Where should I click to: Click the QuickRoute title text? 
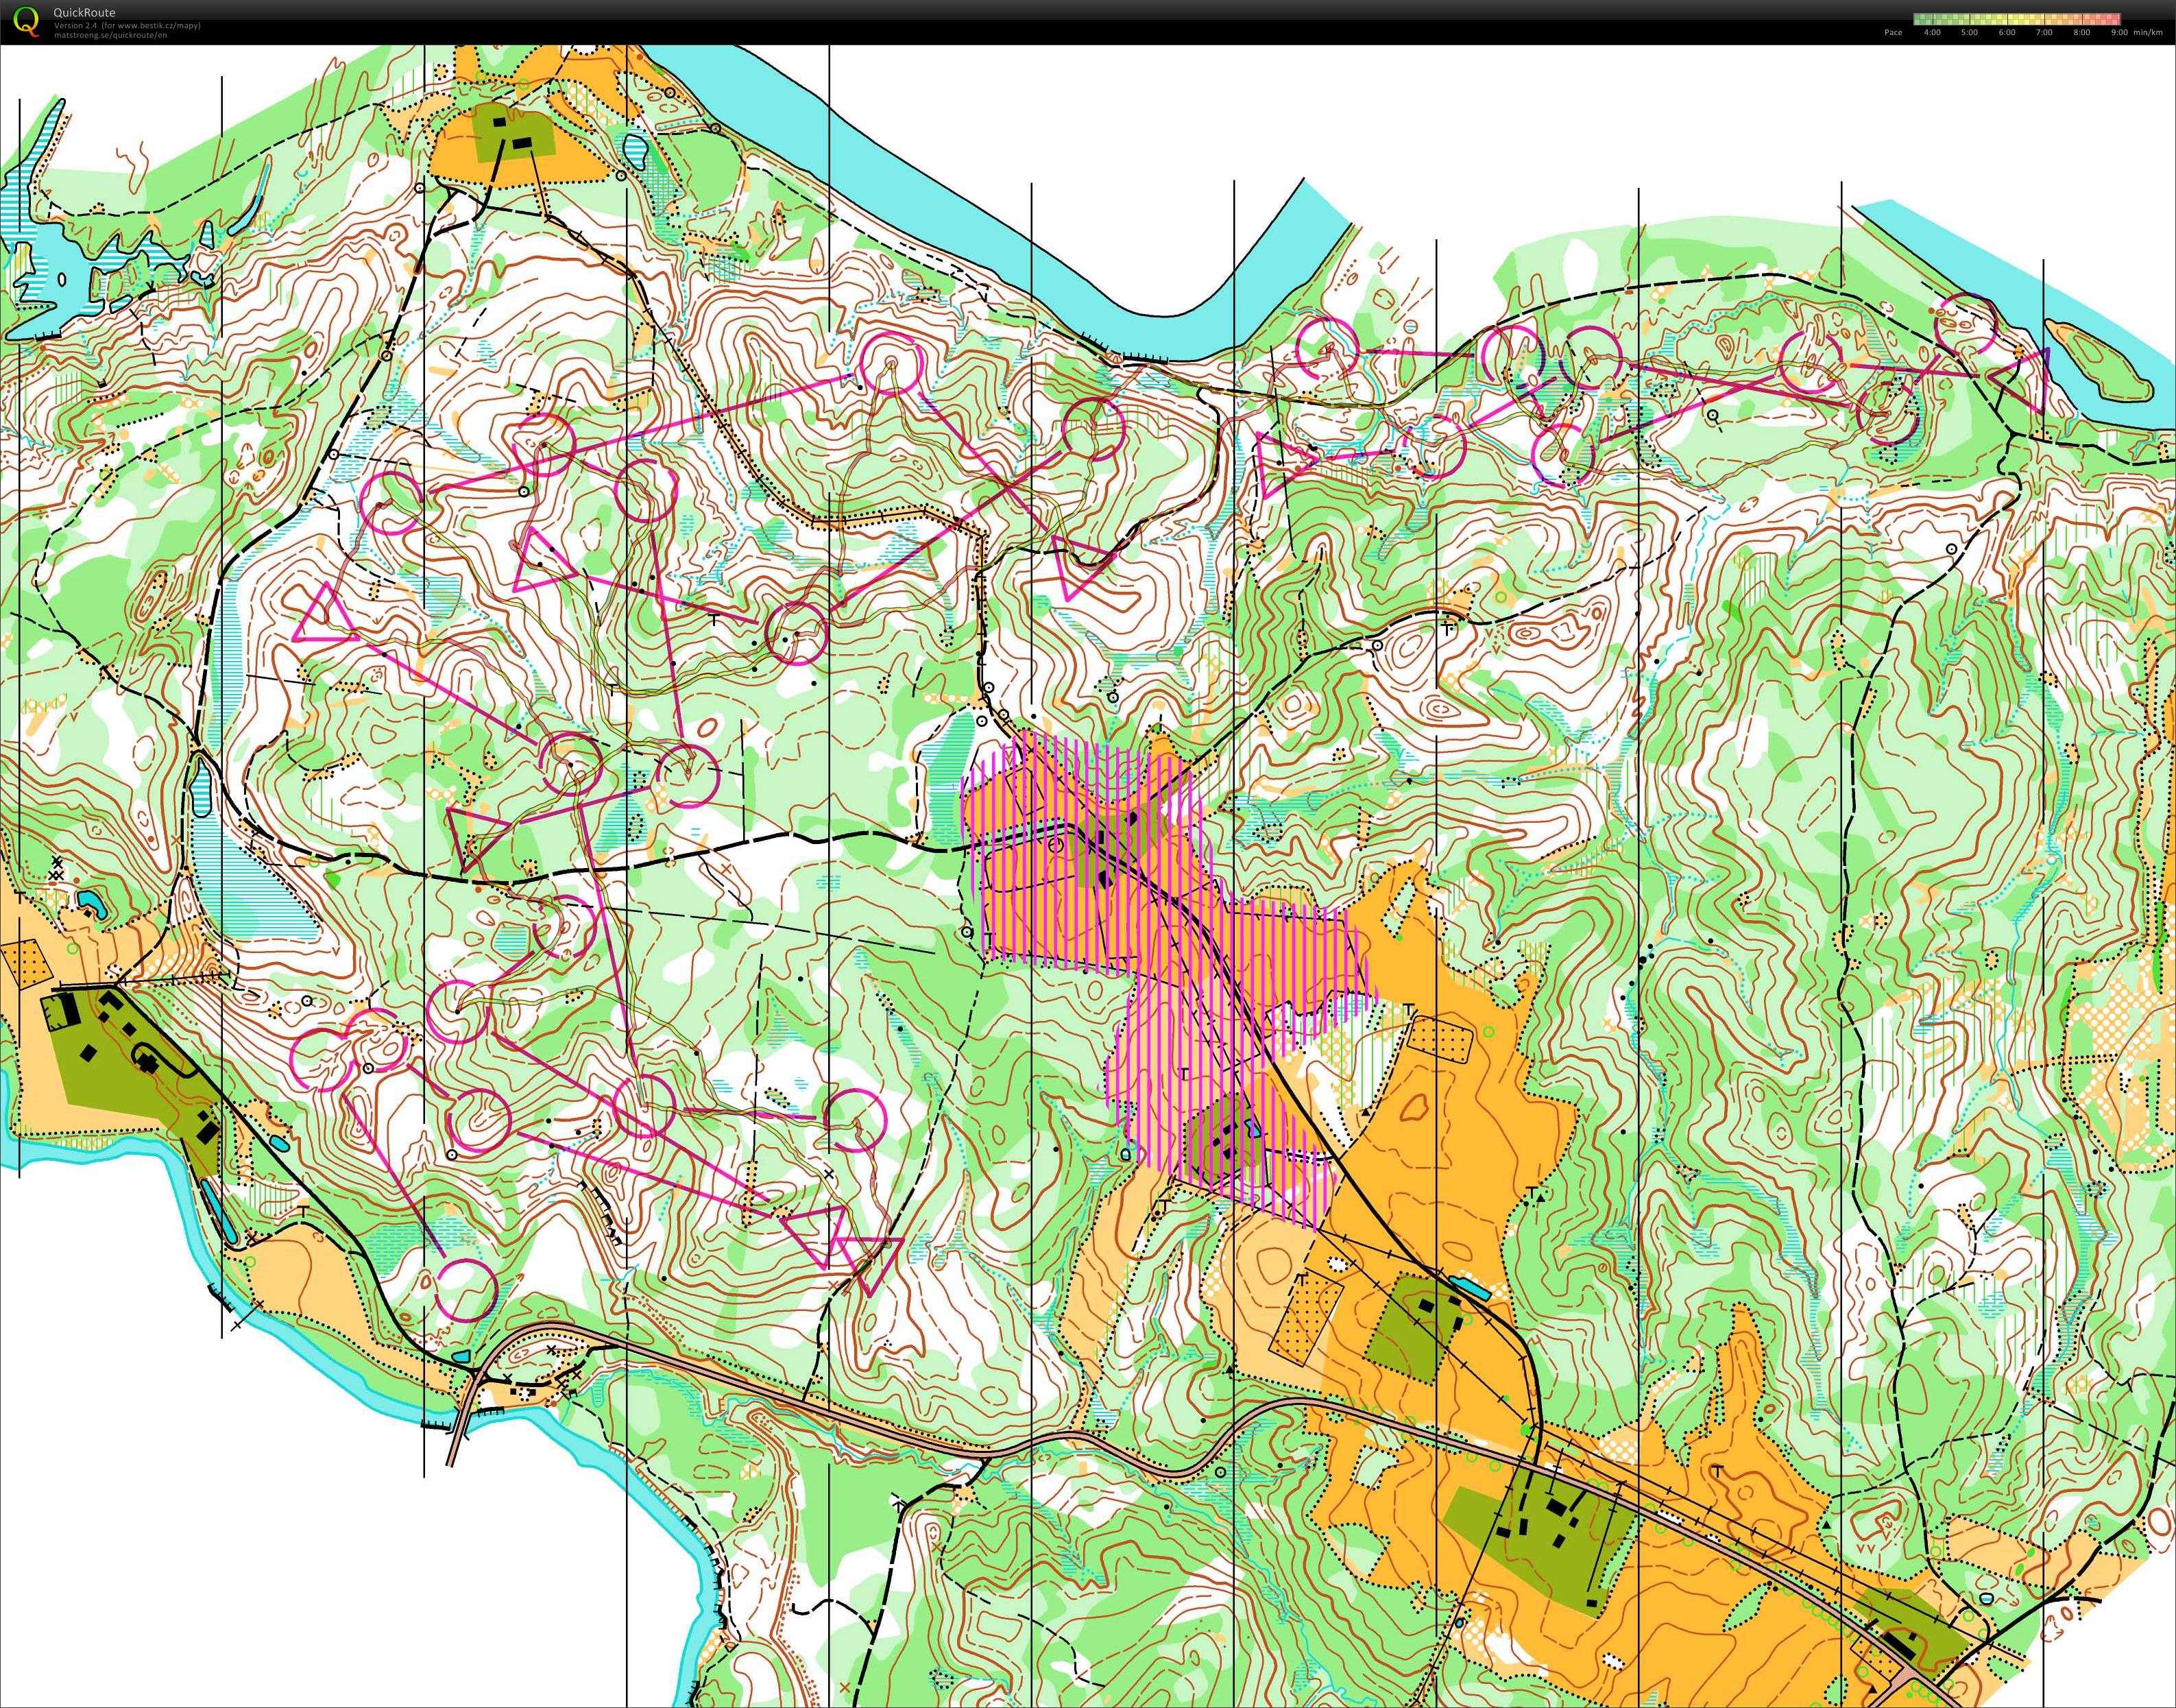coord(84,13)
